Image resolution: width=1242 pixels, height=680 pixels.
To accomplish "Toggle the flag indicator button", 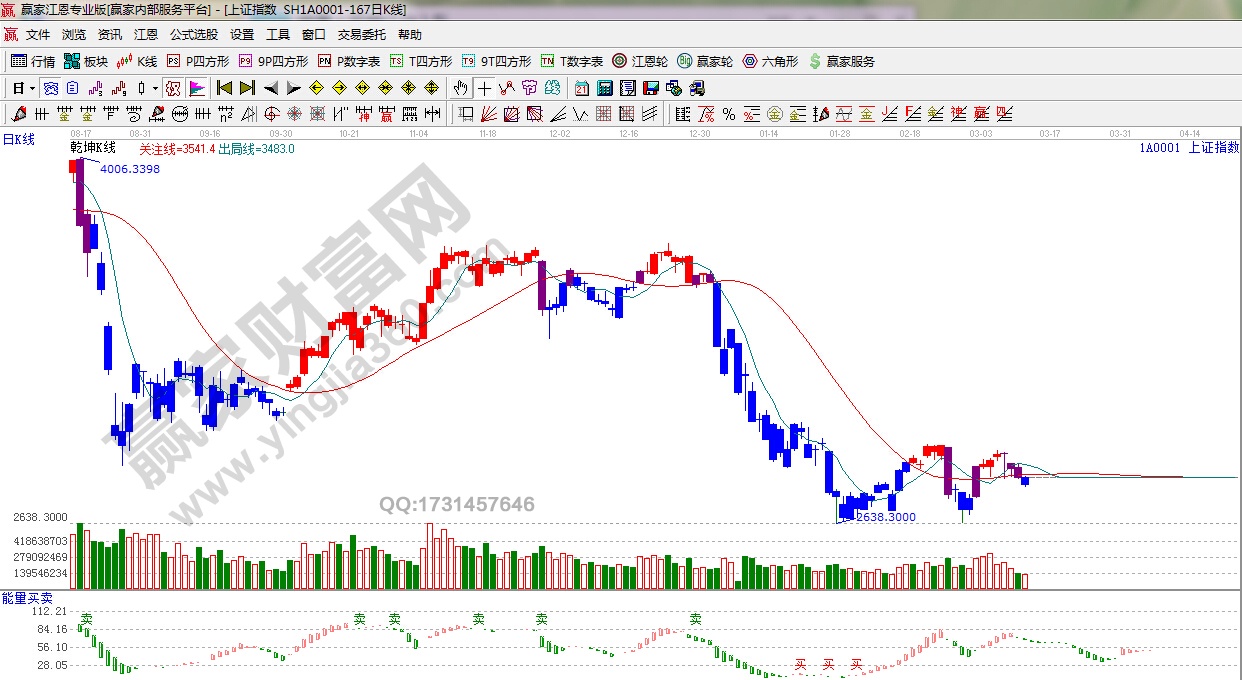I will pos(196,88).
